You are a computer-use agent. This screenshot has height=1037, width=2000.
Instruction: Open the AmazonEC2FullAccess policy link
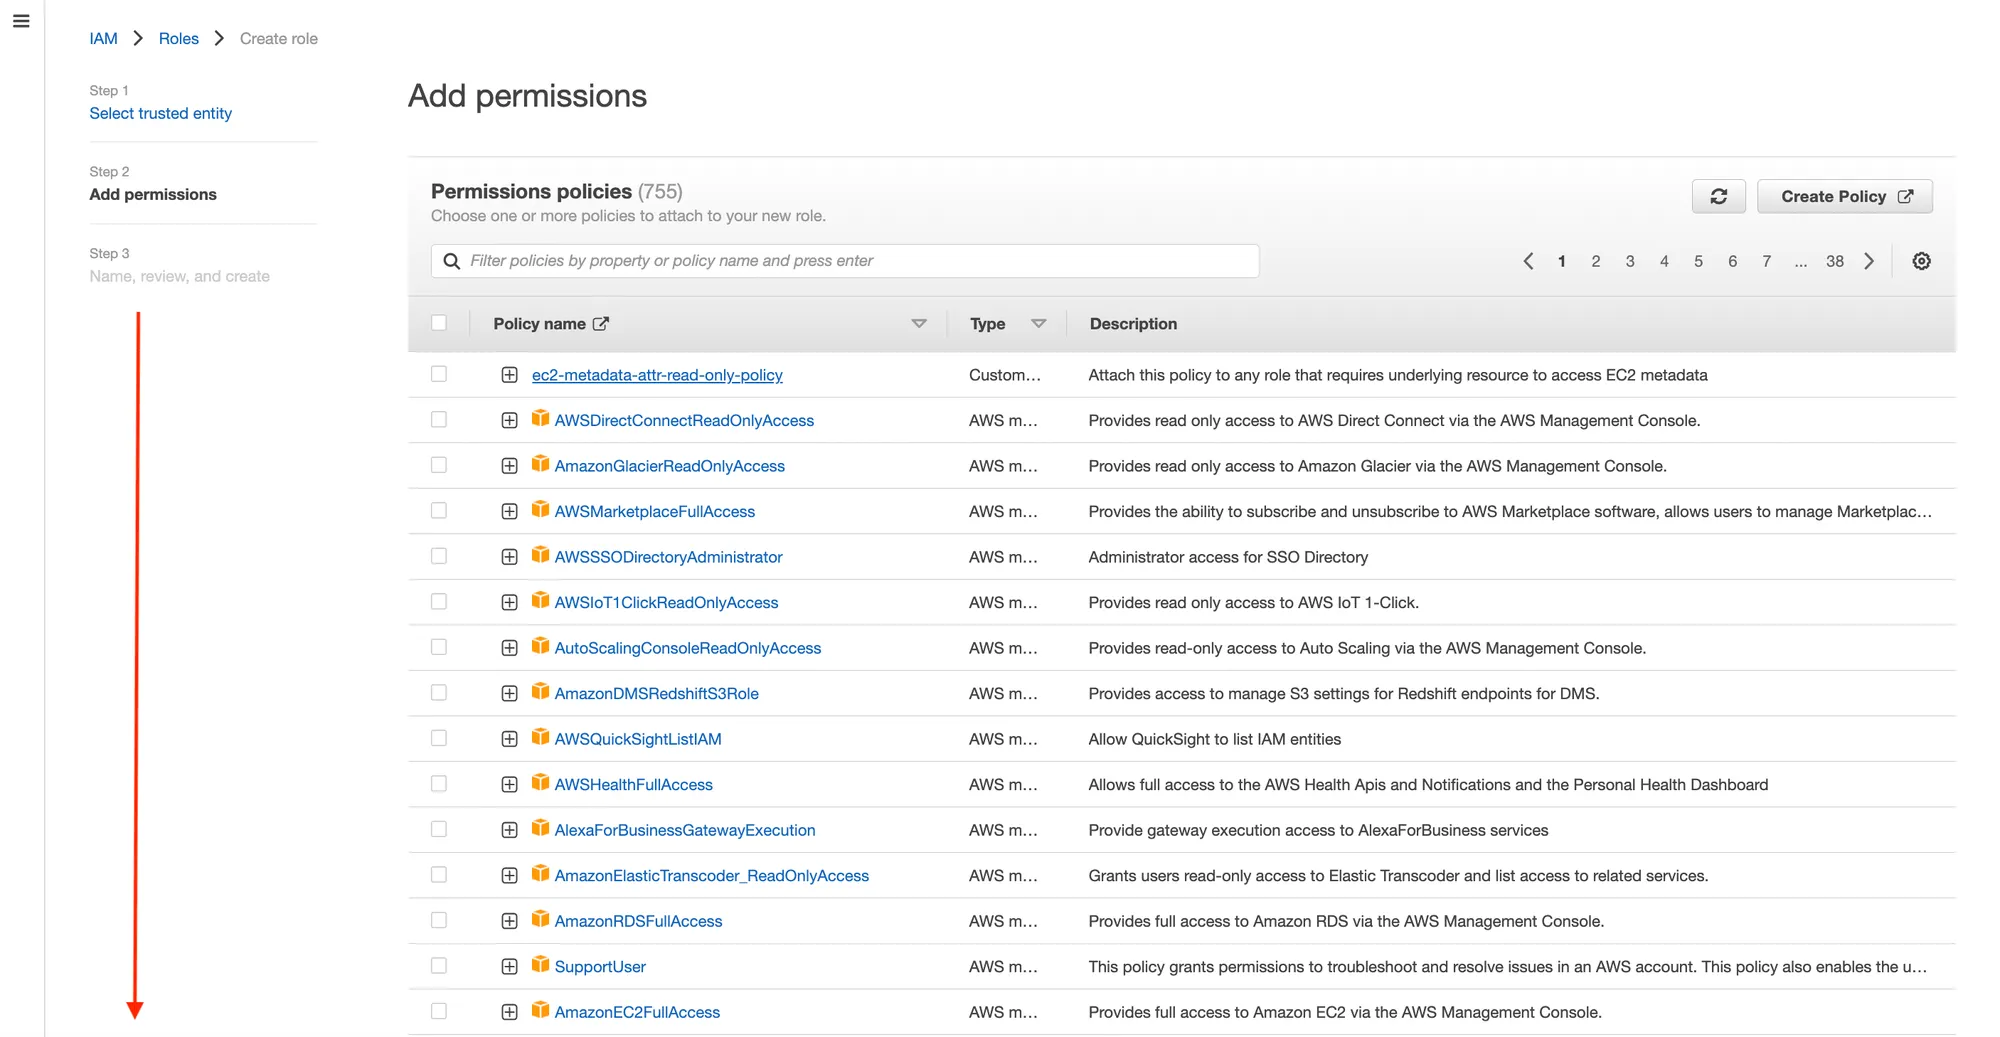pos(637,1012)
